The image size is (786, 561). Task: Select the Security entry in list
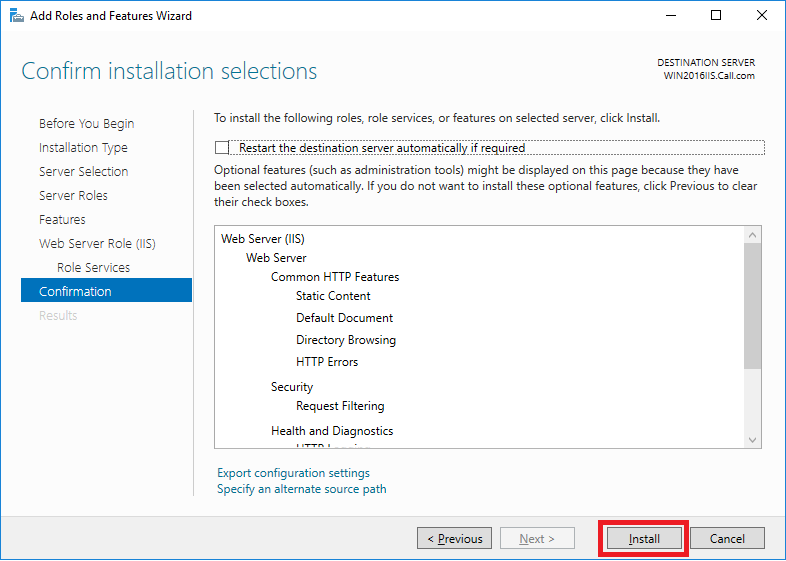pos(292,387)
